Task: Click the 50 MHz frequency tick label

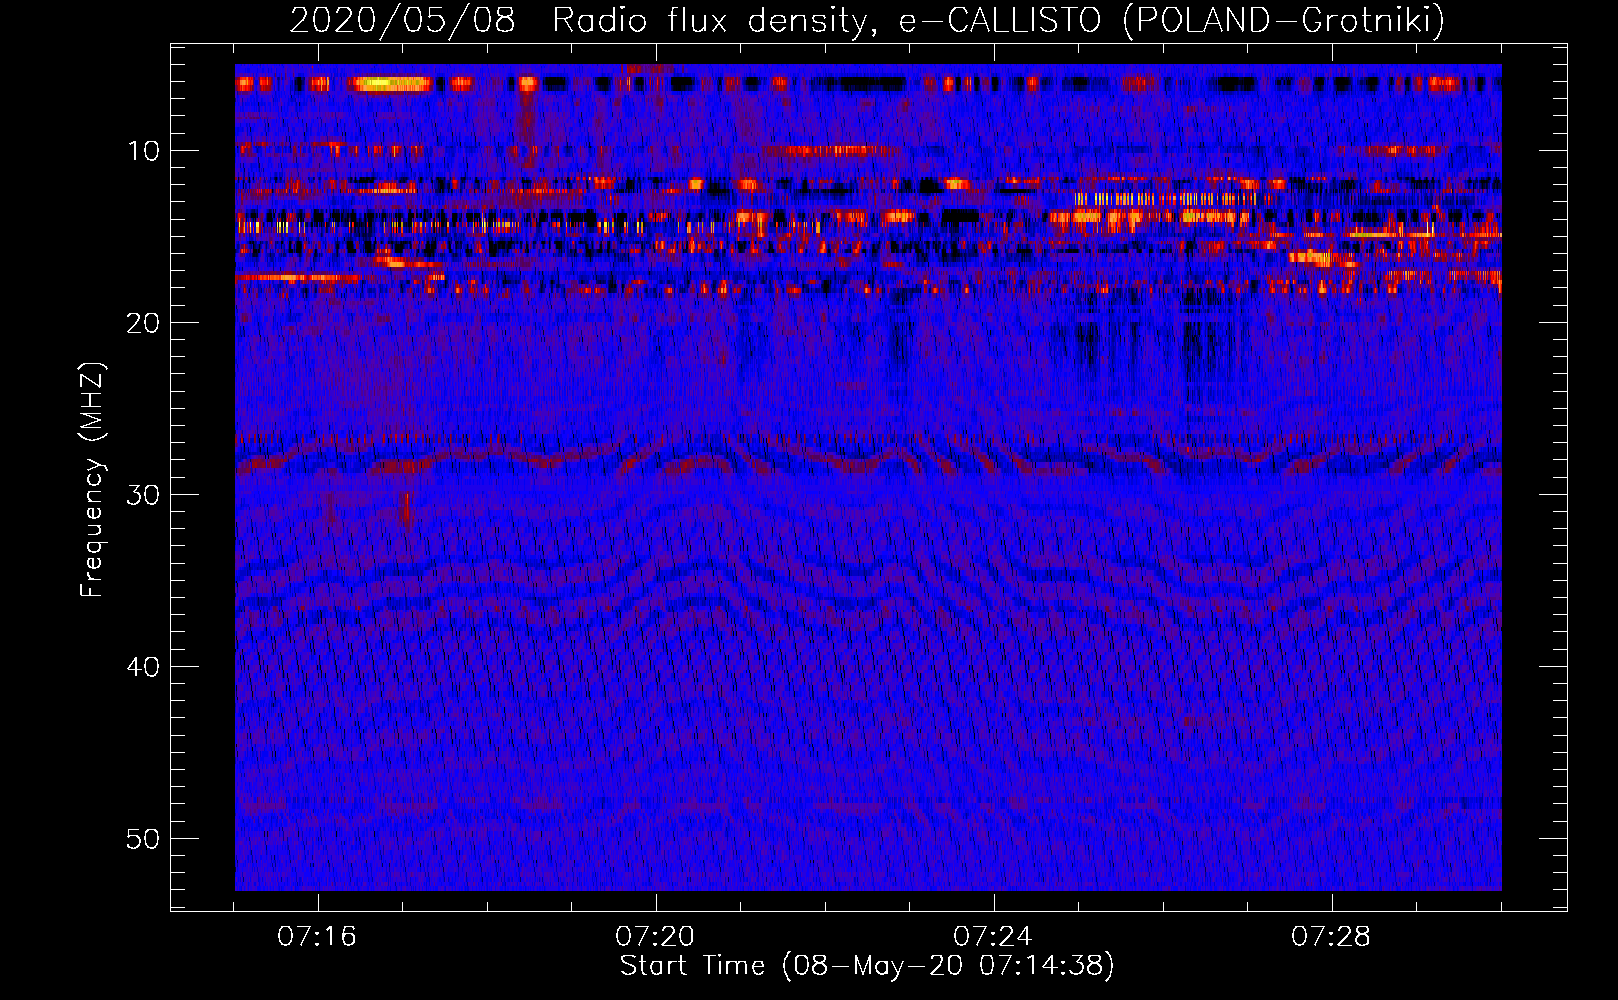Action: (144, 839)
